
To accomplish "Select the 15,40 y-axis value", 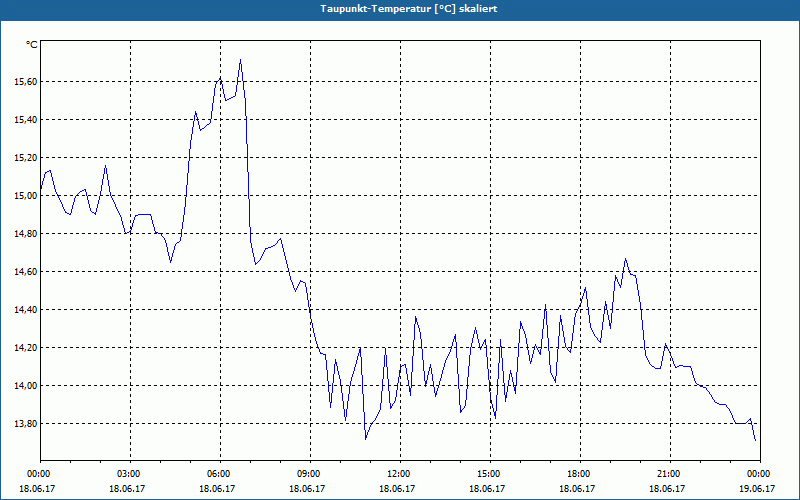I will click(x=26, y=119).
